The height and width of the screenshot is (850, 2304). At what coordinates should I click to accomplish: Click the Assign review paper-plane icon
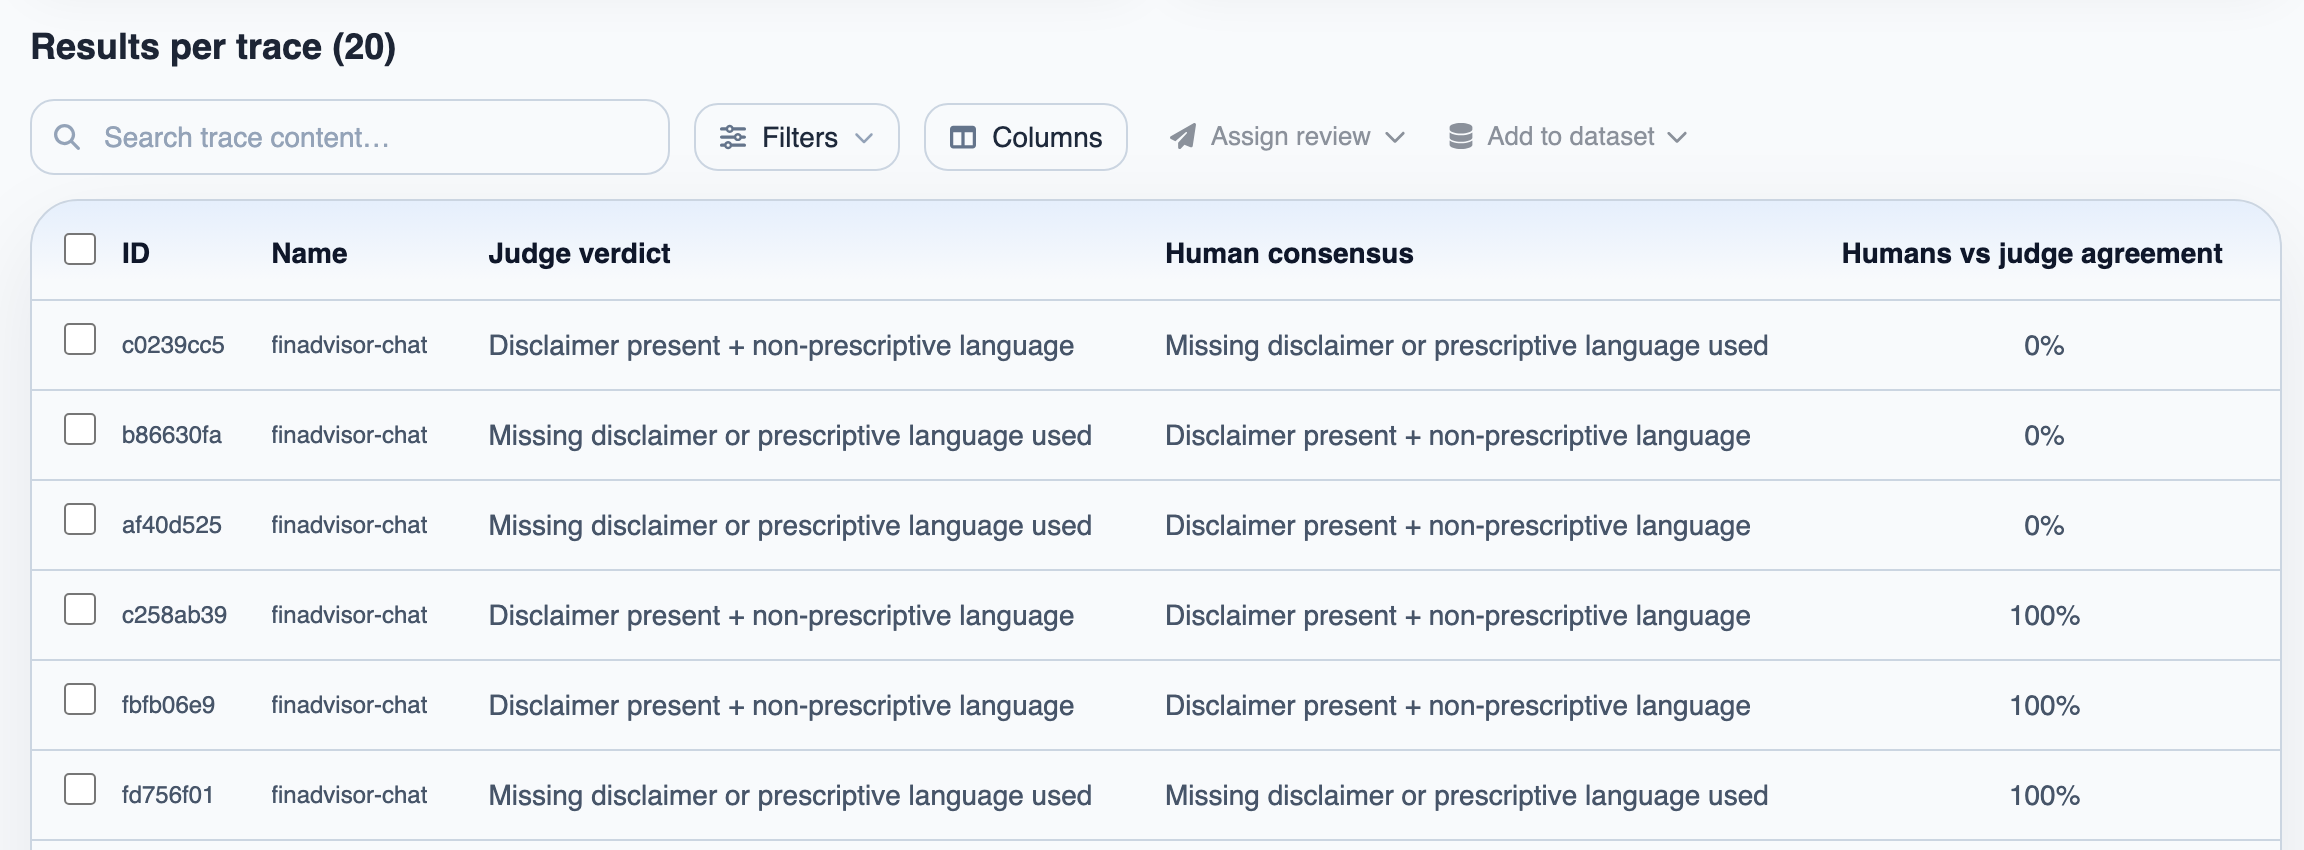pyautogui.click(x=1183, y=136)
